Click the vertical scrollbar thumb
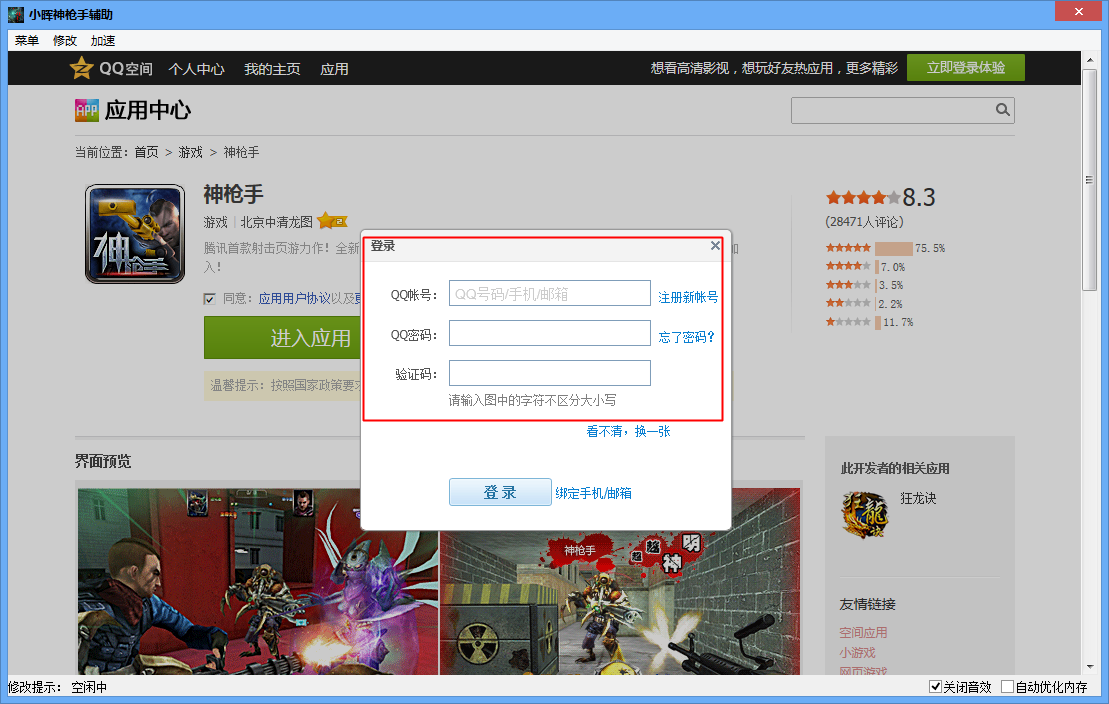The image size is (1109, 704). click(x=1089, y=180)
